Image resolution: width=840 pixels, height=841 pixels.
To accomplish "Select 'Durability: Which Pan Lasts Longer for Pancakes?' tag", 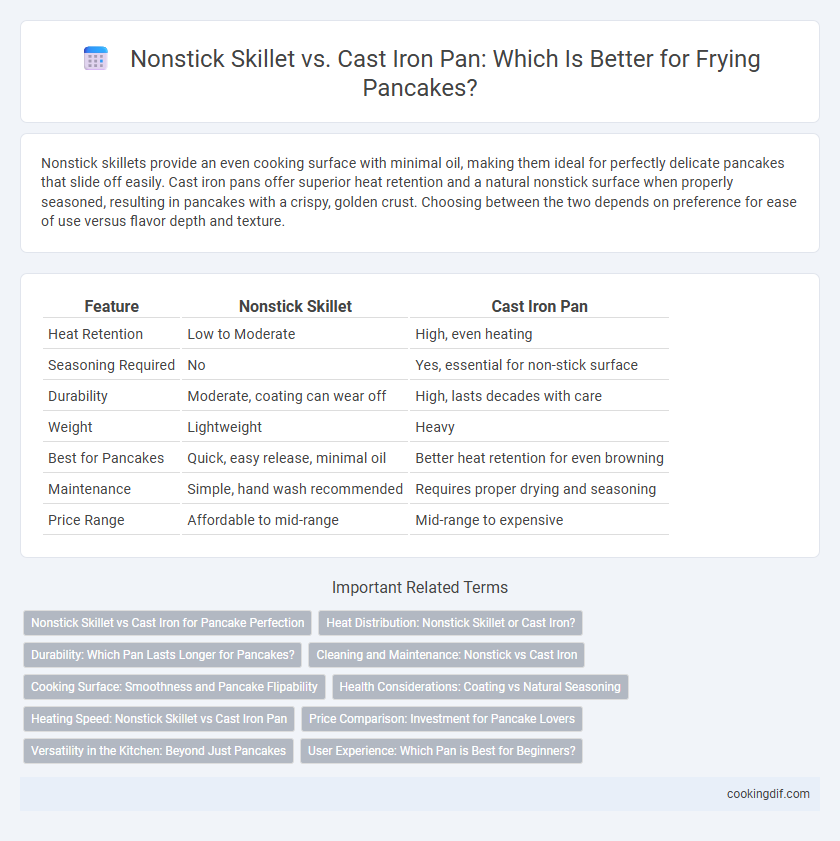I will coord(163,655).
